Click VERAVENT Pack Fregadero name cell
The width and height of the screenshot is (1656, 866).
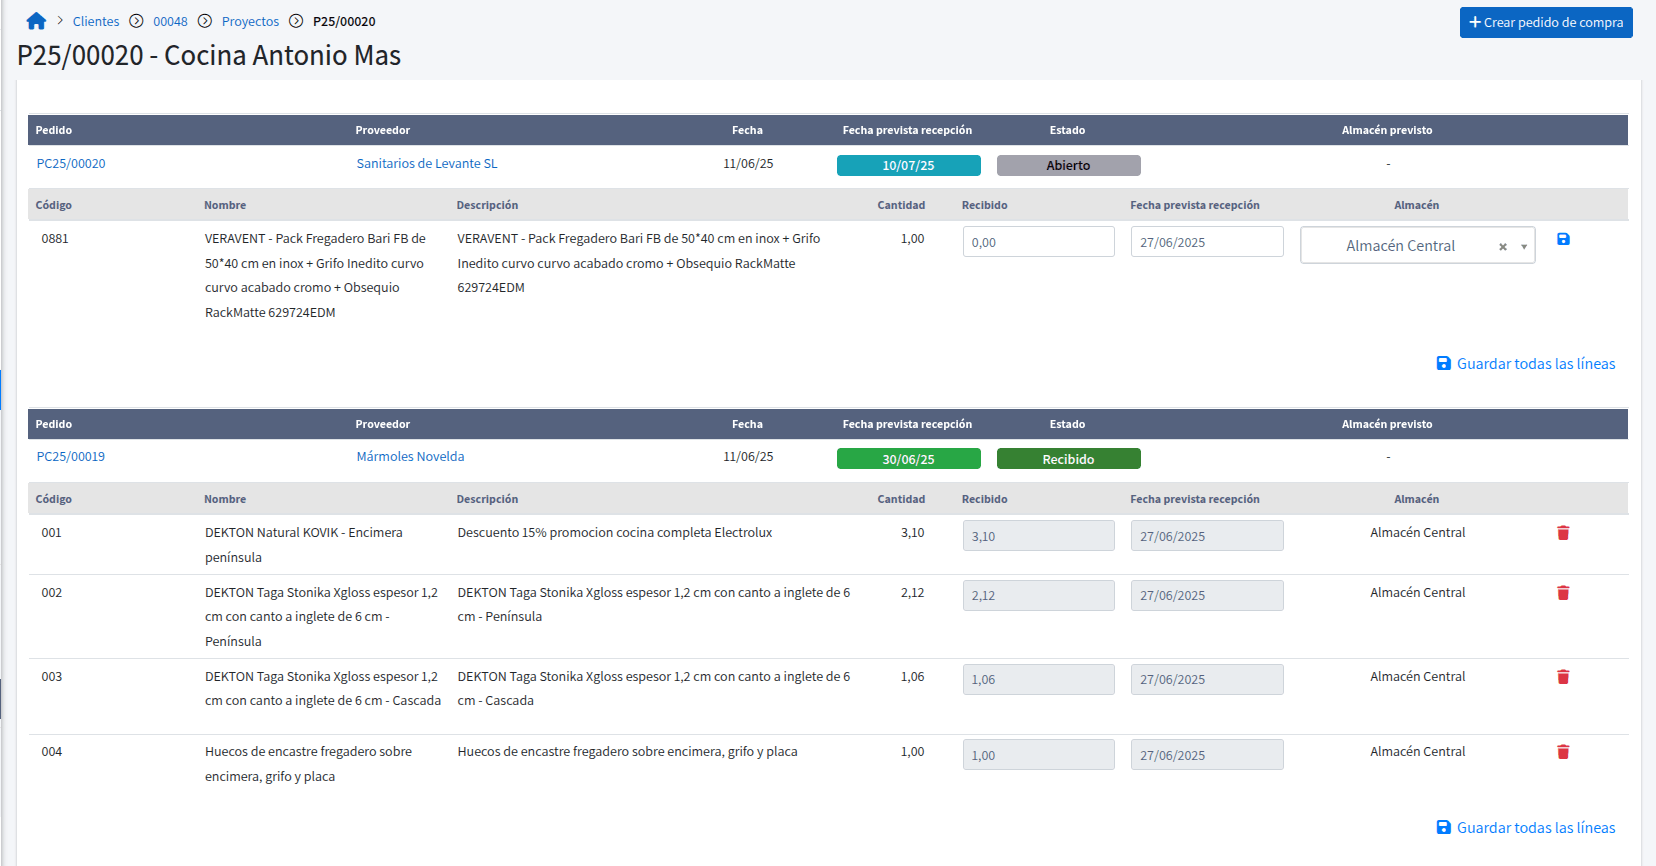click(x=315, y=276)
